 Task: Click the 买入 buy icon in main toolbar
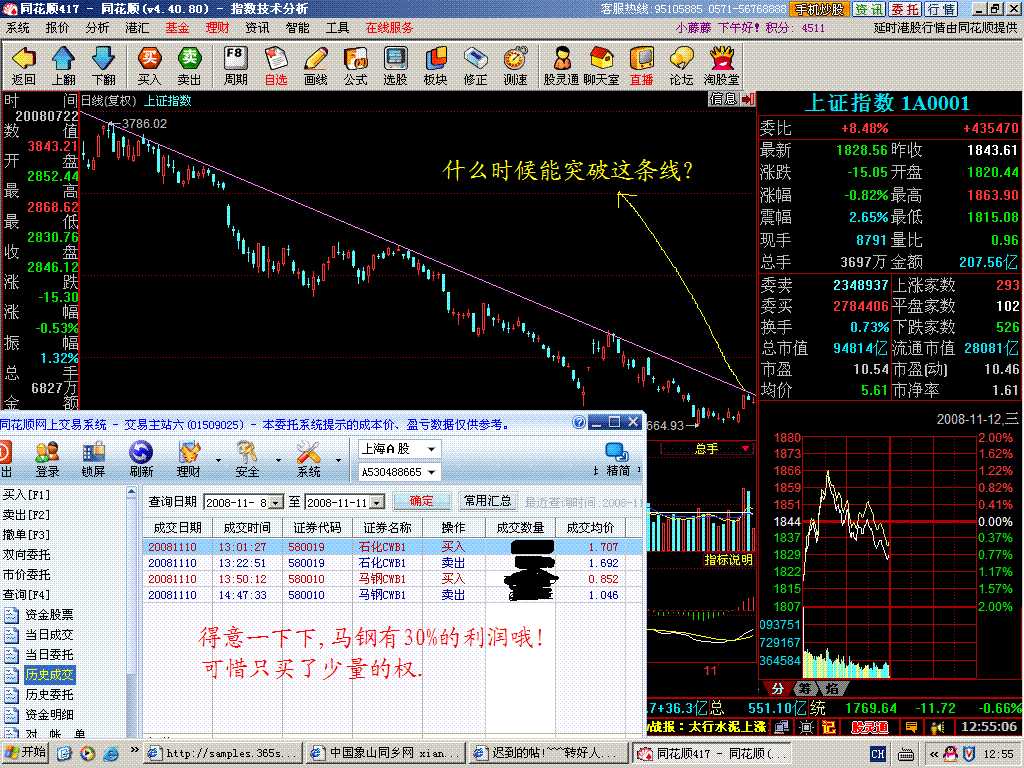[149, 65]
